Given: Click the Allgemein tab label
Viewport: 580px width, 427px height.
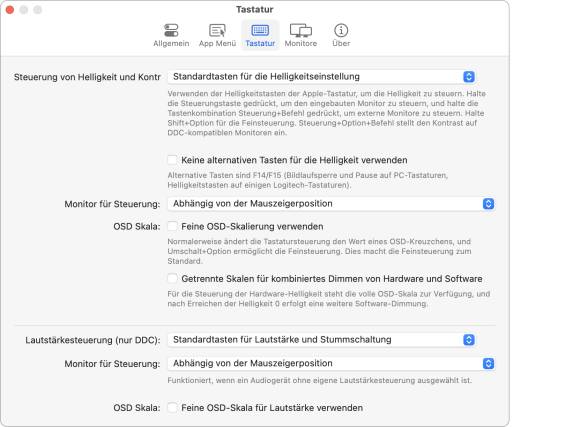Looking at the screenshot, I should click(171, 43).
